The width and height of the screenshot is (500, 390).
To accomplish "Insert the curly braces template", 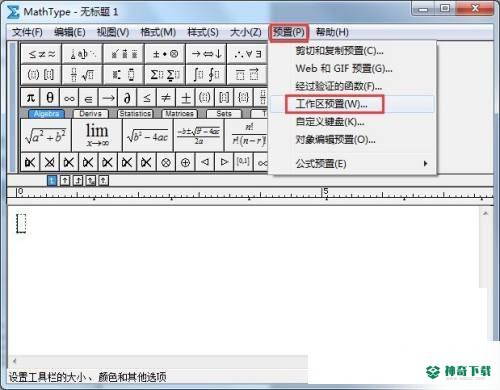I will pyautogui.click(x=243, y=98).
